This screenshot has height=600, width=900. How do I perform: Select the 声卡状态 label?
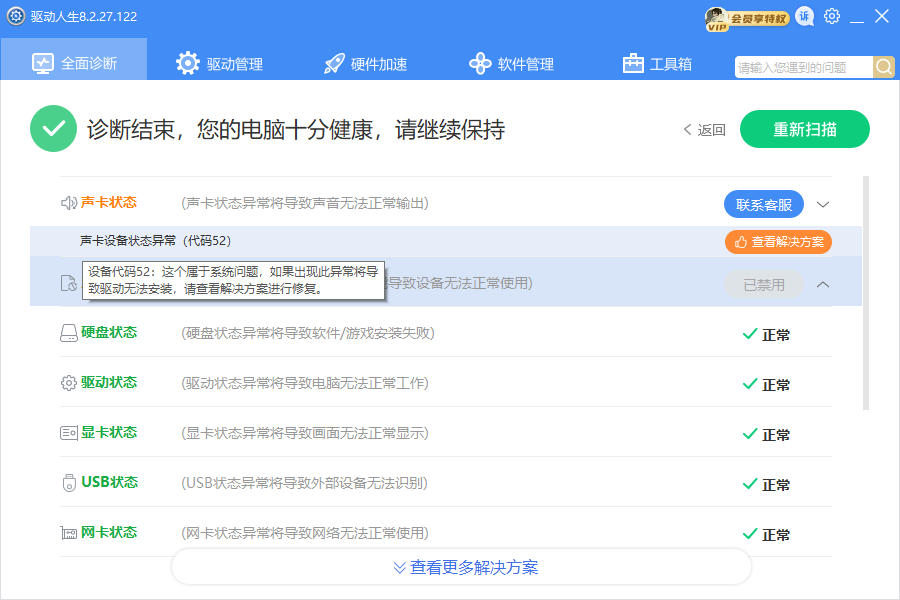[108, 202]
